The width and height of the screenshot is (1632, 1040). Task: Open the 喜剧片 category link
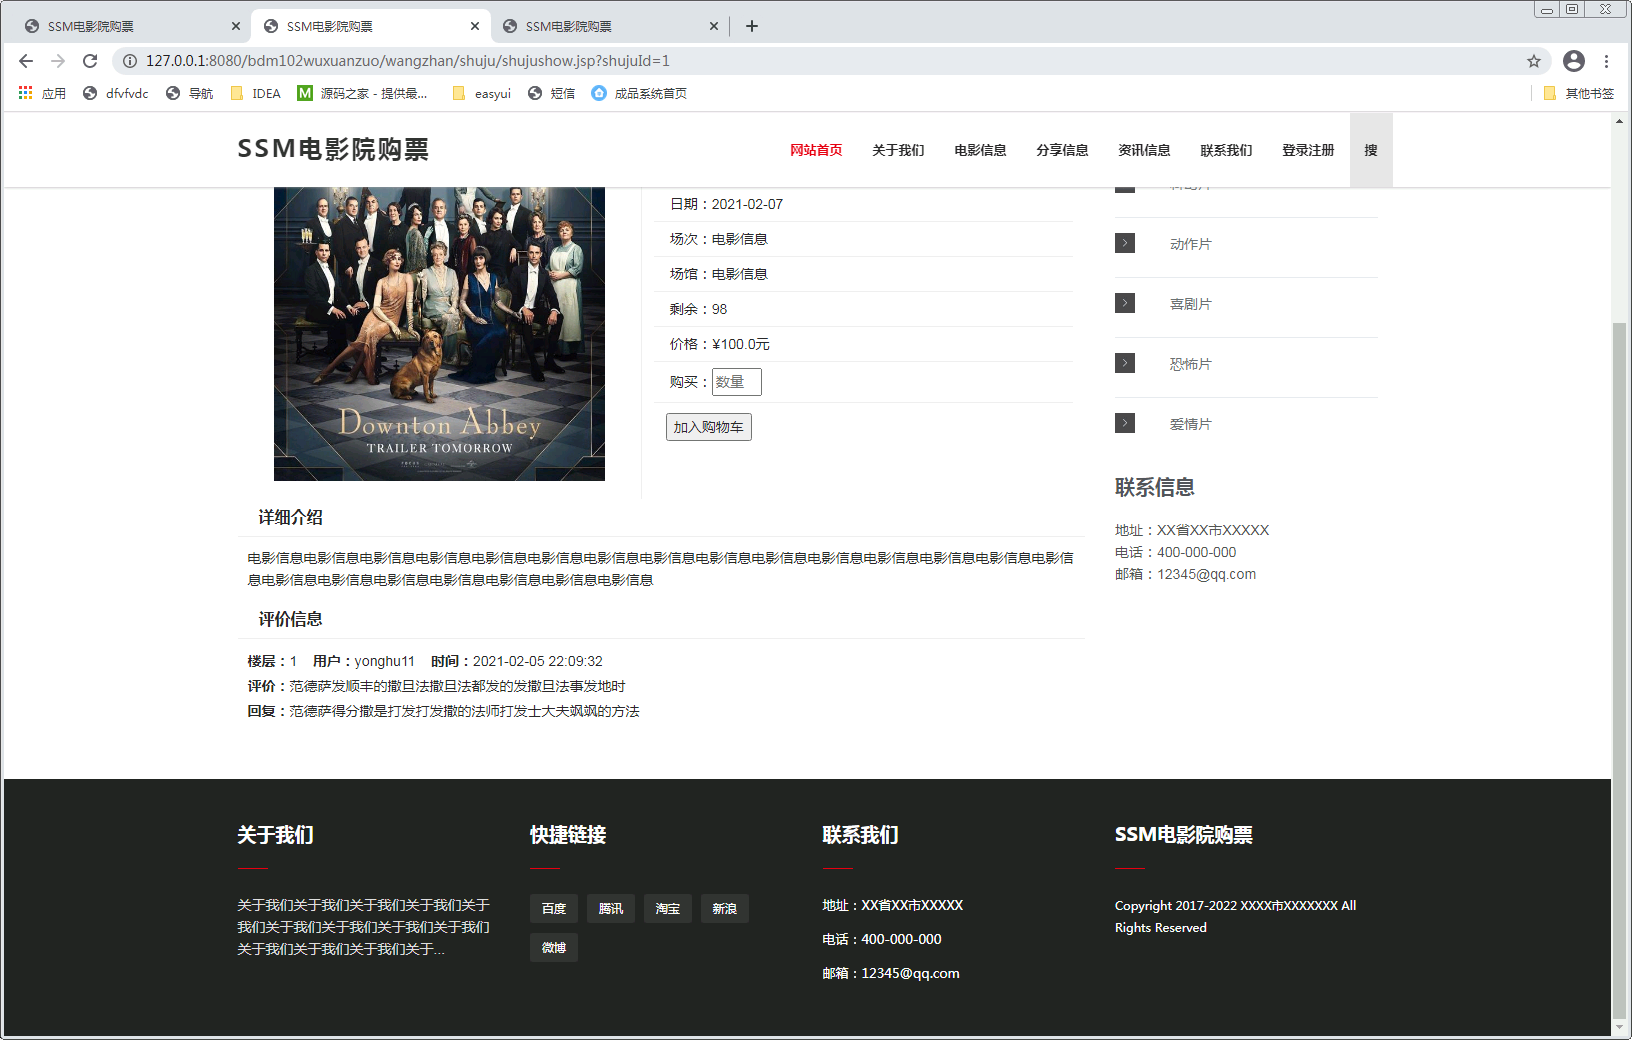click(x=1190, y=304)
